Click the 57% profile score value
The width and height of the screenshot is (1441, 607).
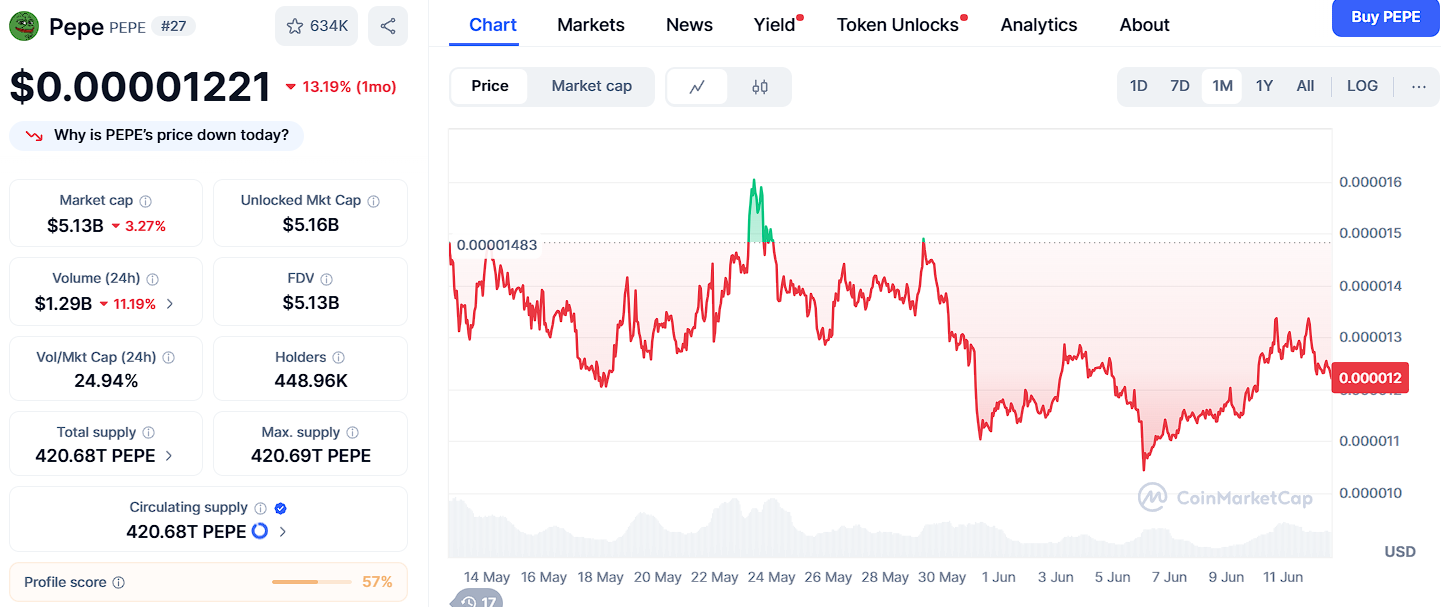[x=377, y=582]
